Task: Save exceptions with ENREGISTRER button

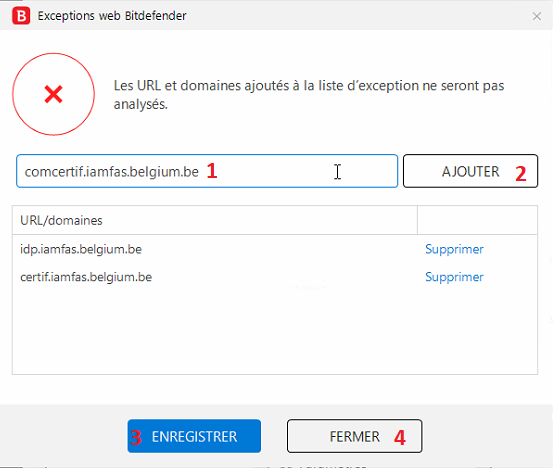Action: pos(194,436)
